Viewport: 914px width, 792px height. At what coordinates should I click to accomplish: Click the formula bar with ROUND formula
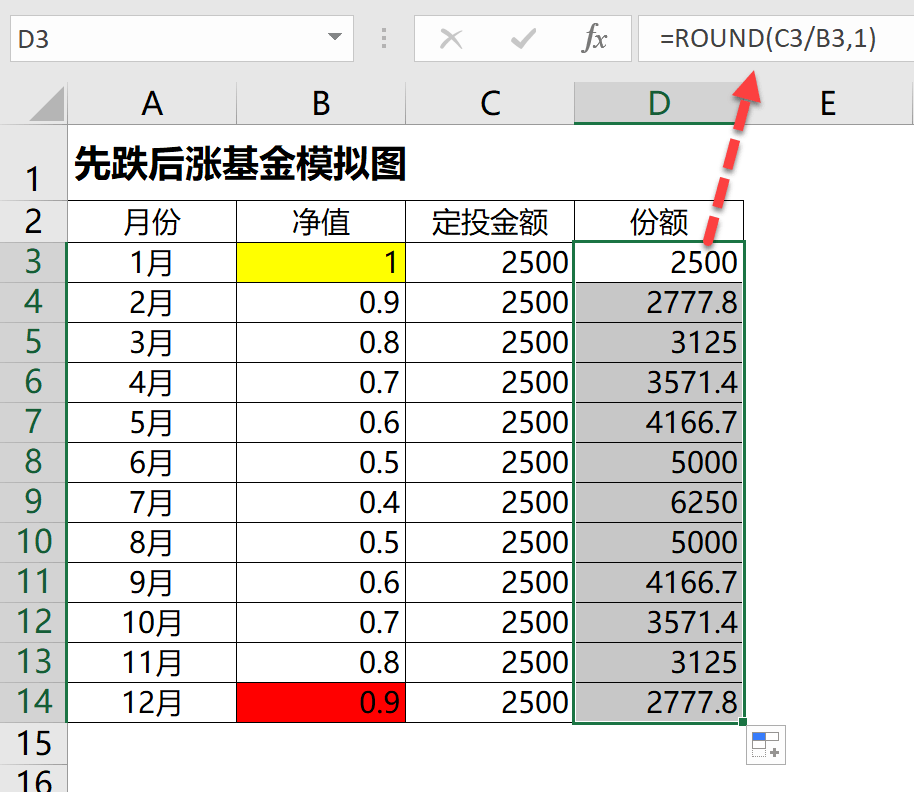tap(776, 38)
